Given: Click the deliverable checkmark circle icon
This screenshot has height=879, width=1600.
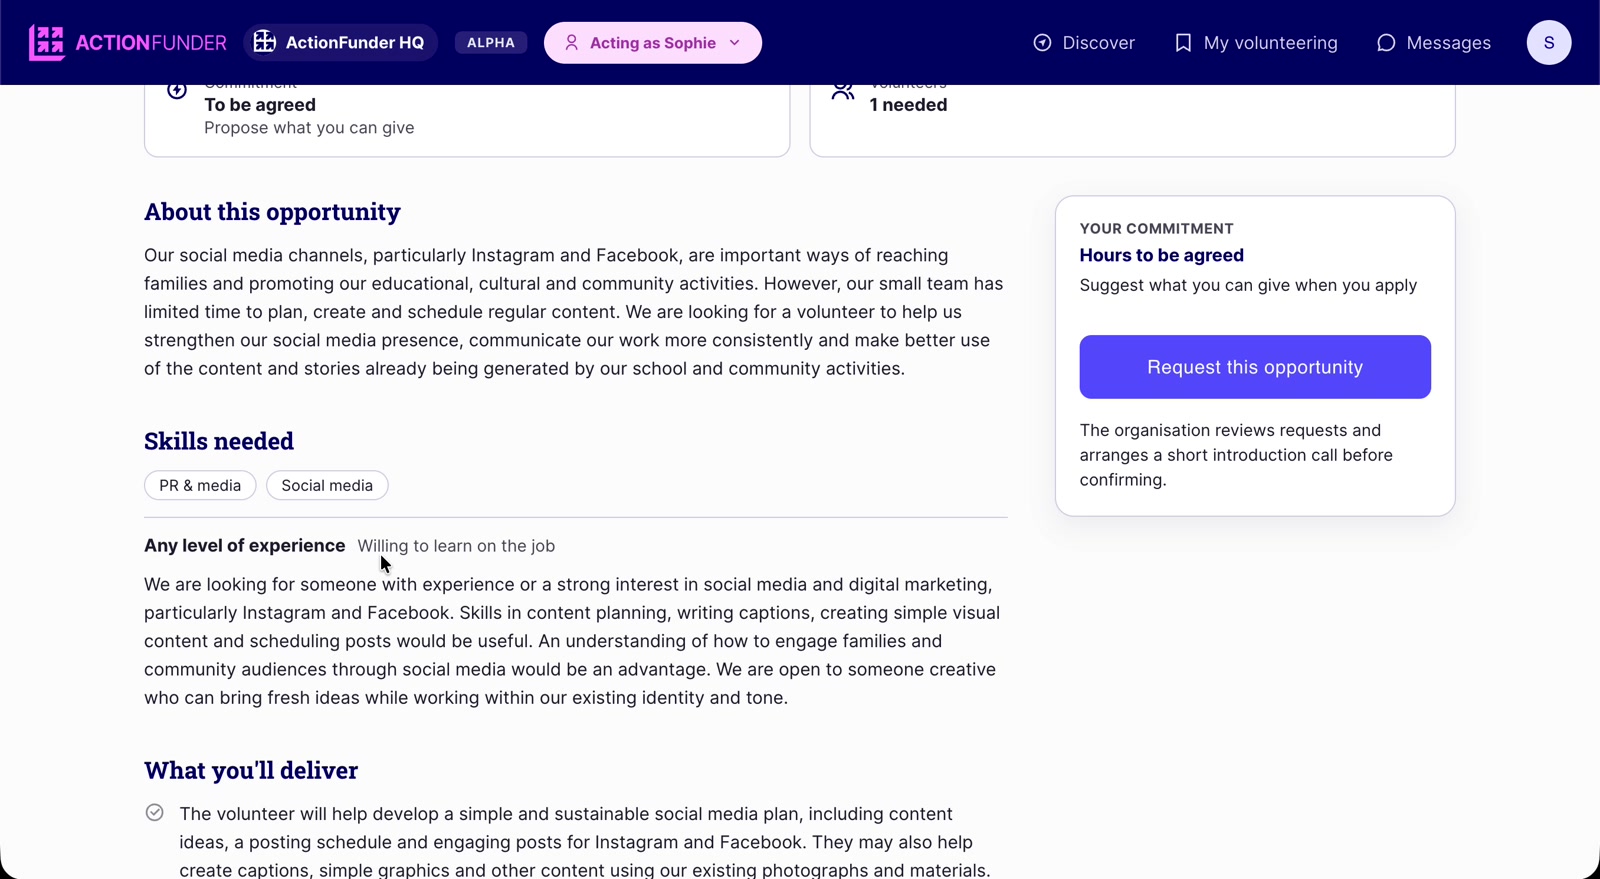Looking at the screenshot, I should pos(155,813).
